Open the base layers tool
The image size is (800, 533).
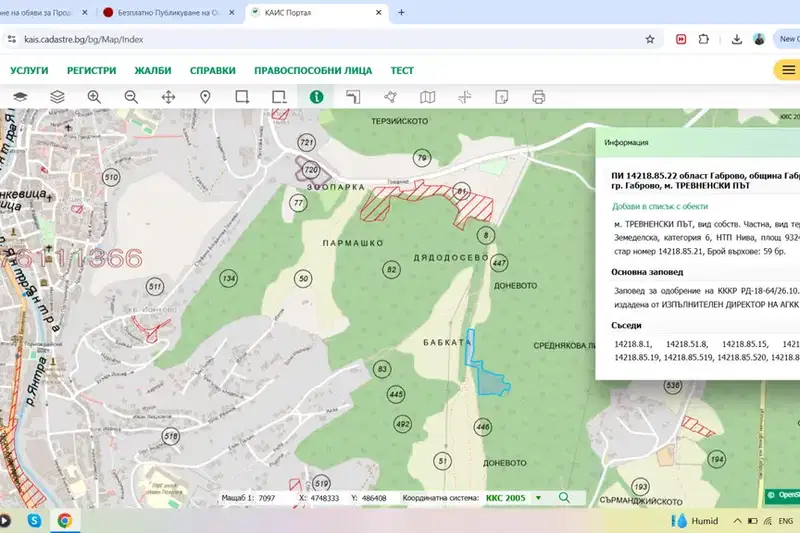(20, 97)
